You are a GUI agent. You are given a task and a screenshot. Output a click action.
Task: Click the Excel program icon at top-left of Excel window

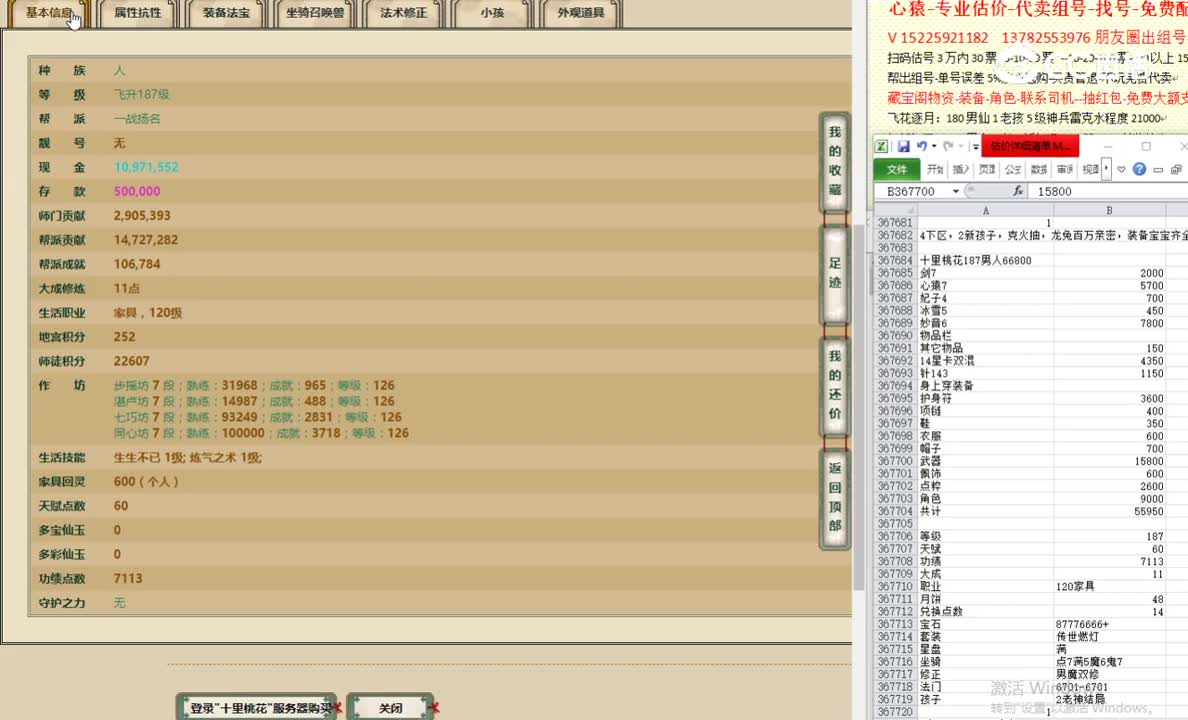(882, 146)
